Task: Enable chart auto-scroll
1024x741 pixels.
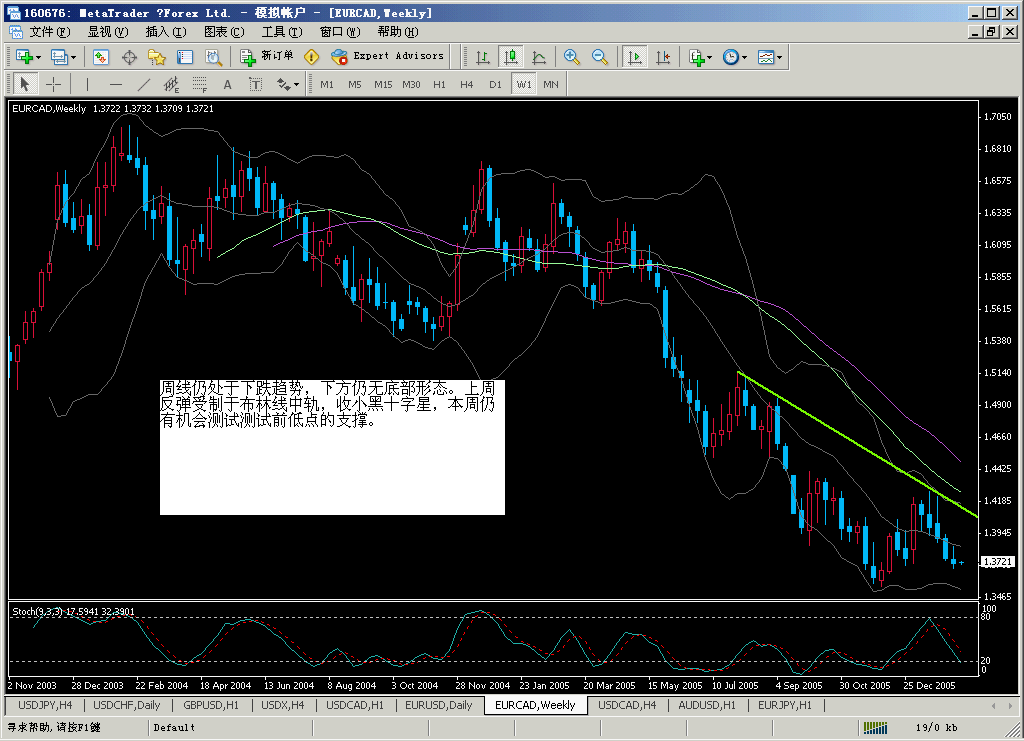Action: [633, 57]
